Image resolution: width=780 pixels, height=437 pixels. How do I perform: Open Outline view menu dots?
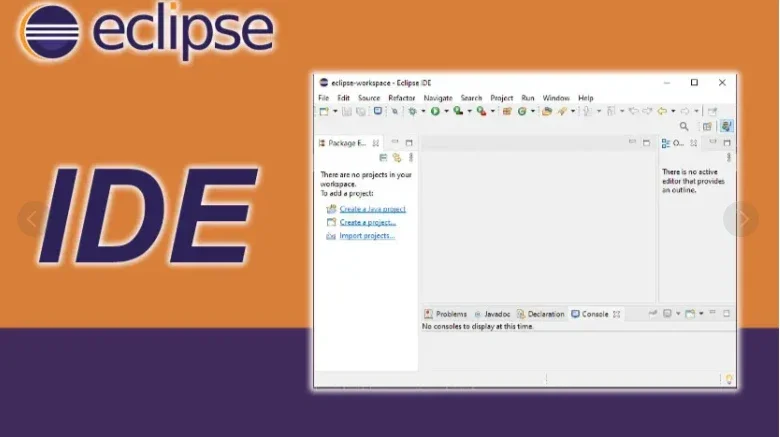click(728, 158)
